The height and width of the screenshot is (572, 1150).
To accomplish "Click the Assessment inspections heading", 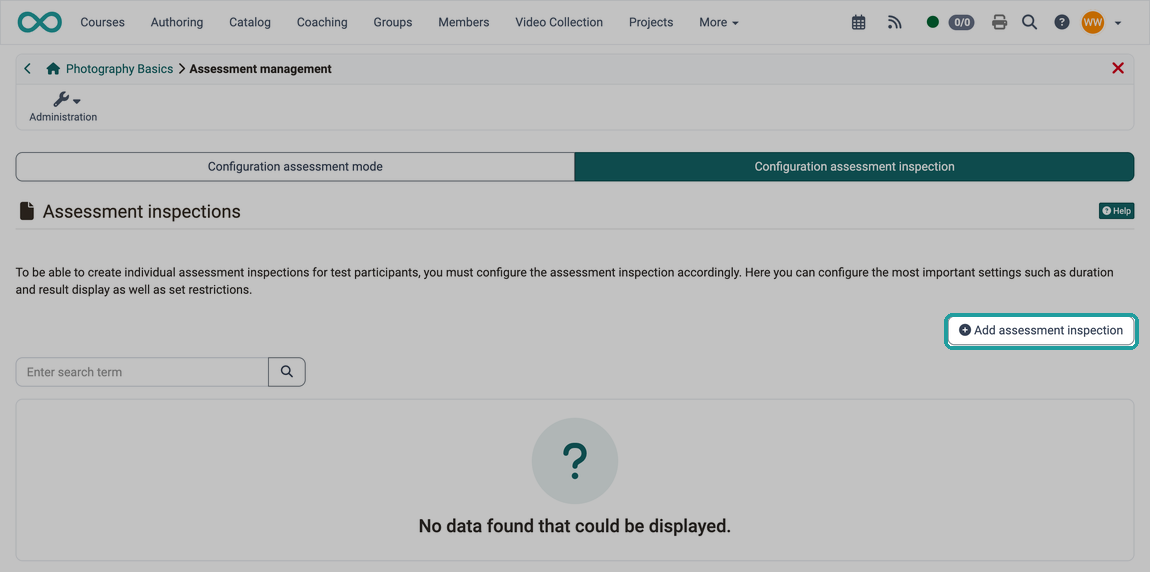I will point(142,211).
